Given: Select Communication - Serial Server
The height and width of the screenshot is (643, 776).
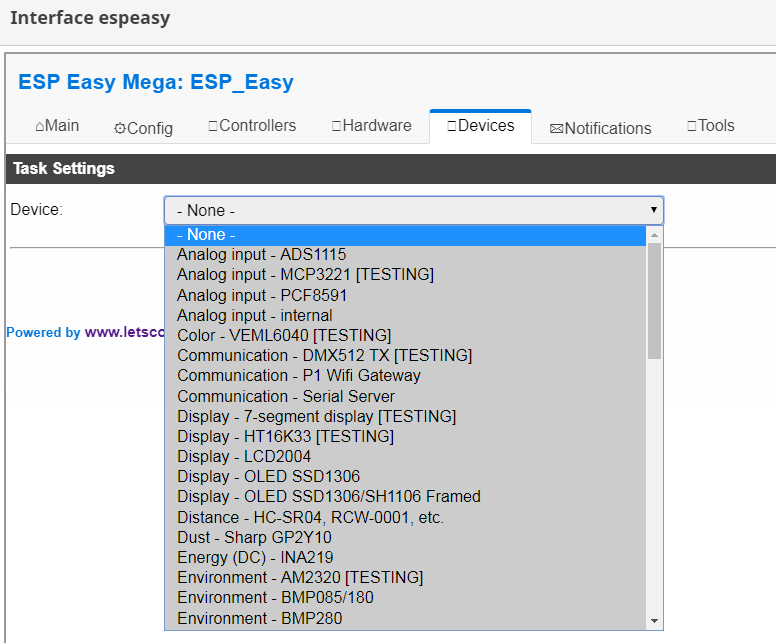Looking at the screenshot, I should click(405, 396).
